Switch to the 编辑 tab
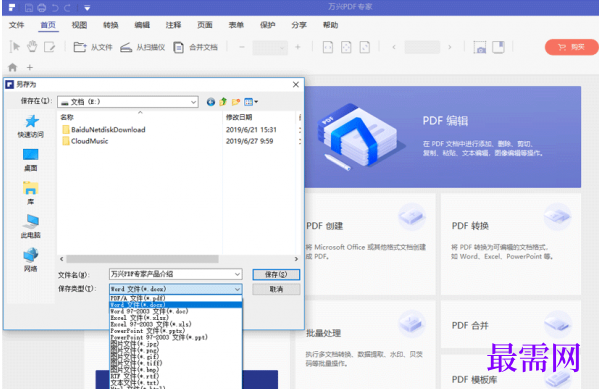 pos(142,25)
